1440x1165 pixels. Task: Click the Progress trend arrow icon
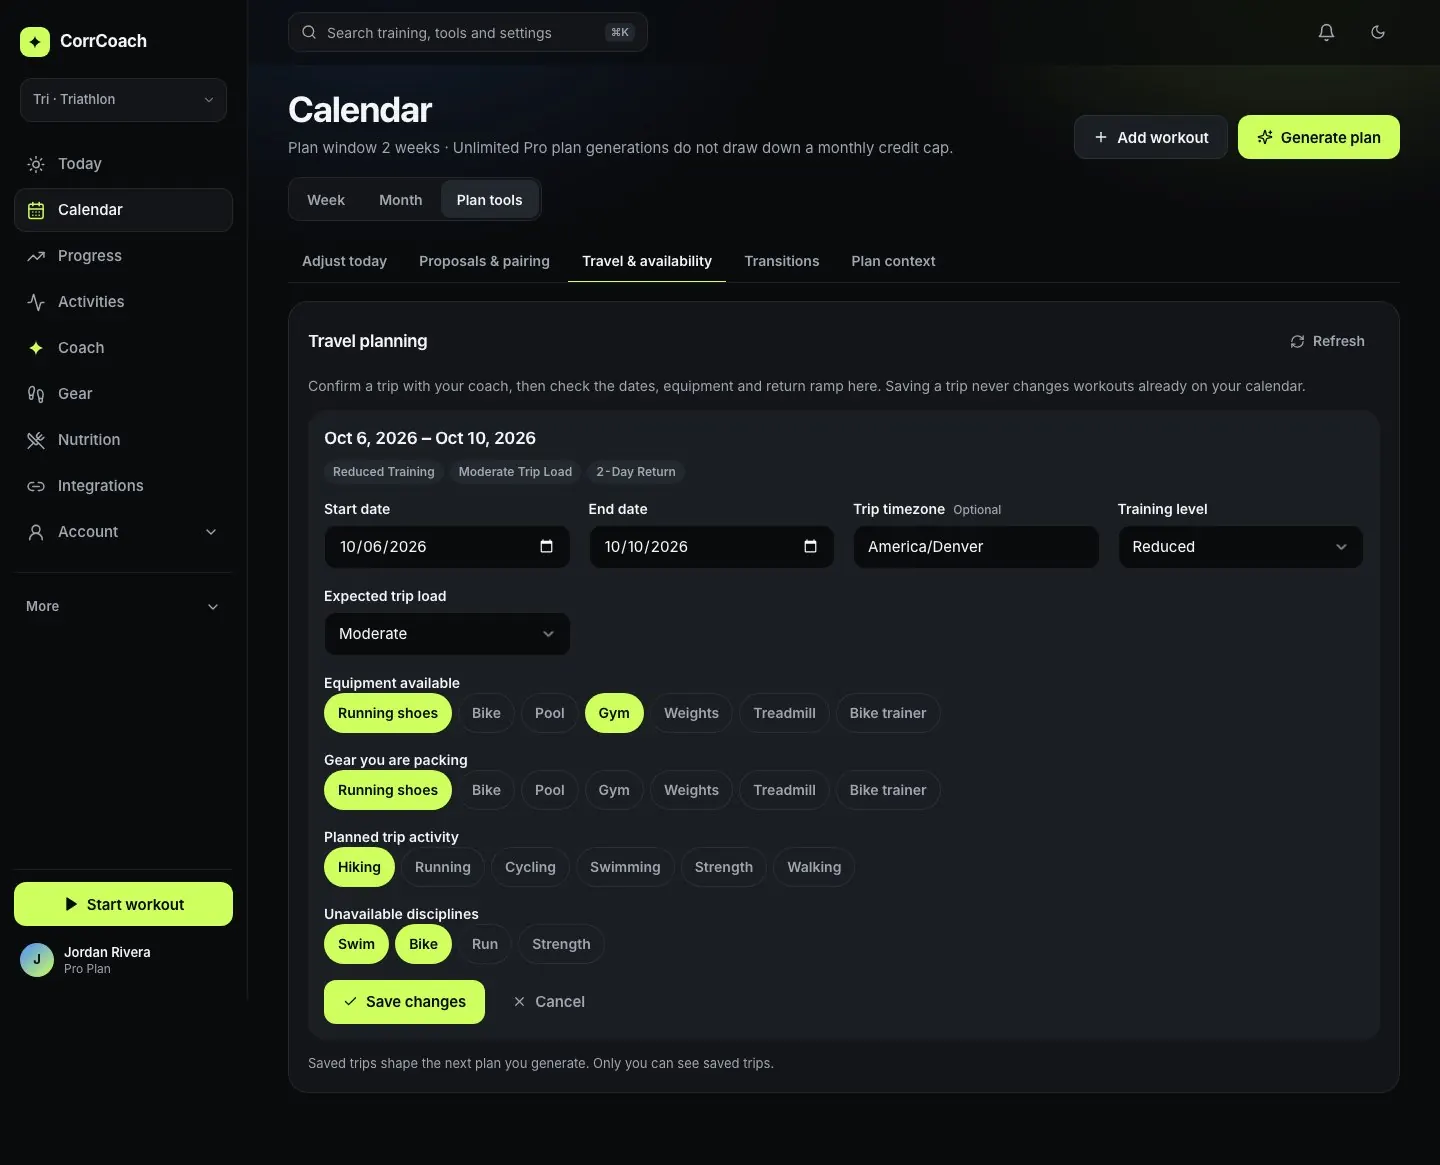coord(36,256)
